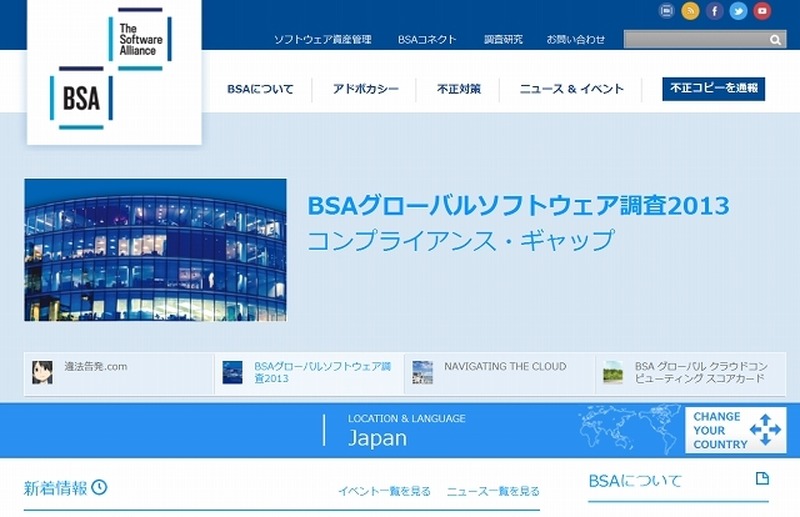Open ニュース & イベント menu
The height and width of the screenshot is (517, 800).
click(x=571, y=89)
